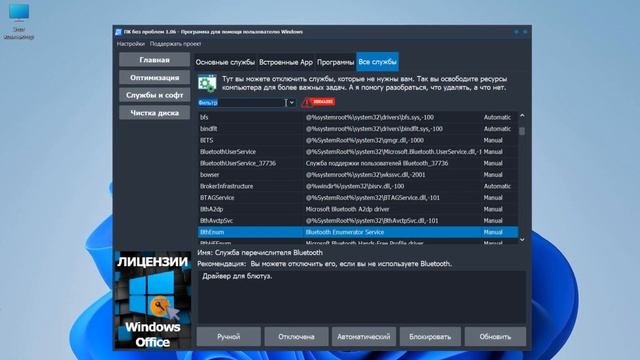This screenshot has width=640, height=360.
Task: Click the Лицензии Windows Office banner
Action: tap(153, 300)
